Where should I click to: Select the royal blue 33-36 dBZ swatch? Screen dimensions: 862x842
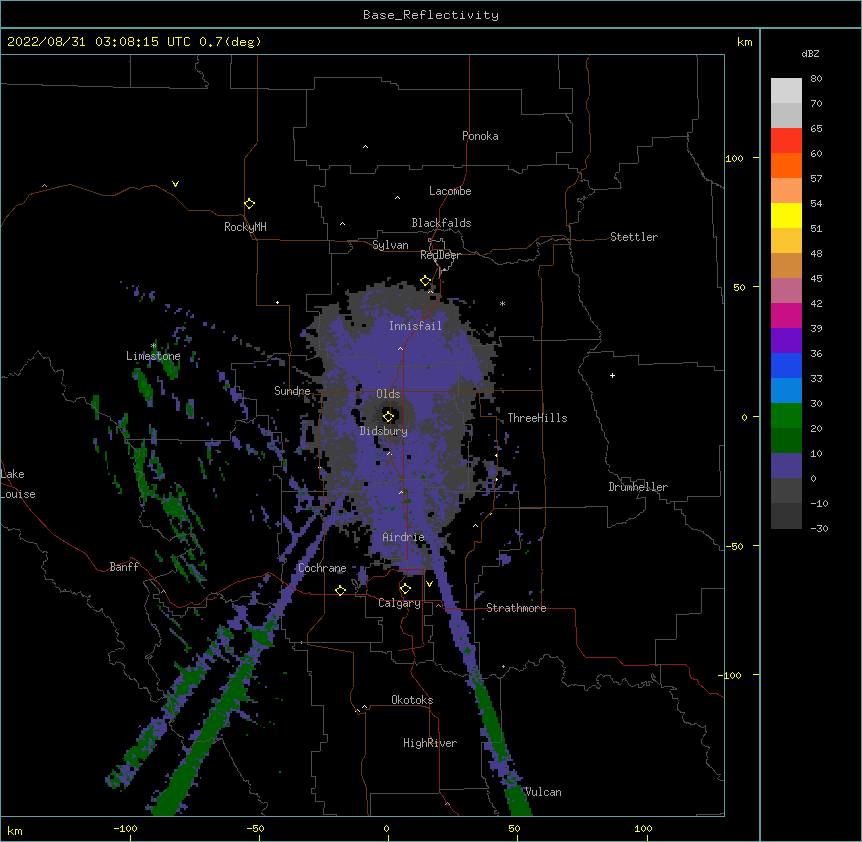786,365
